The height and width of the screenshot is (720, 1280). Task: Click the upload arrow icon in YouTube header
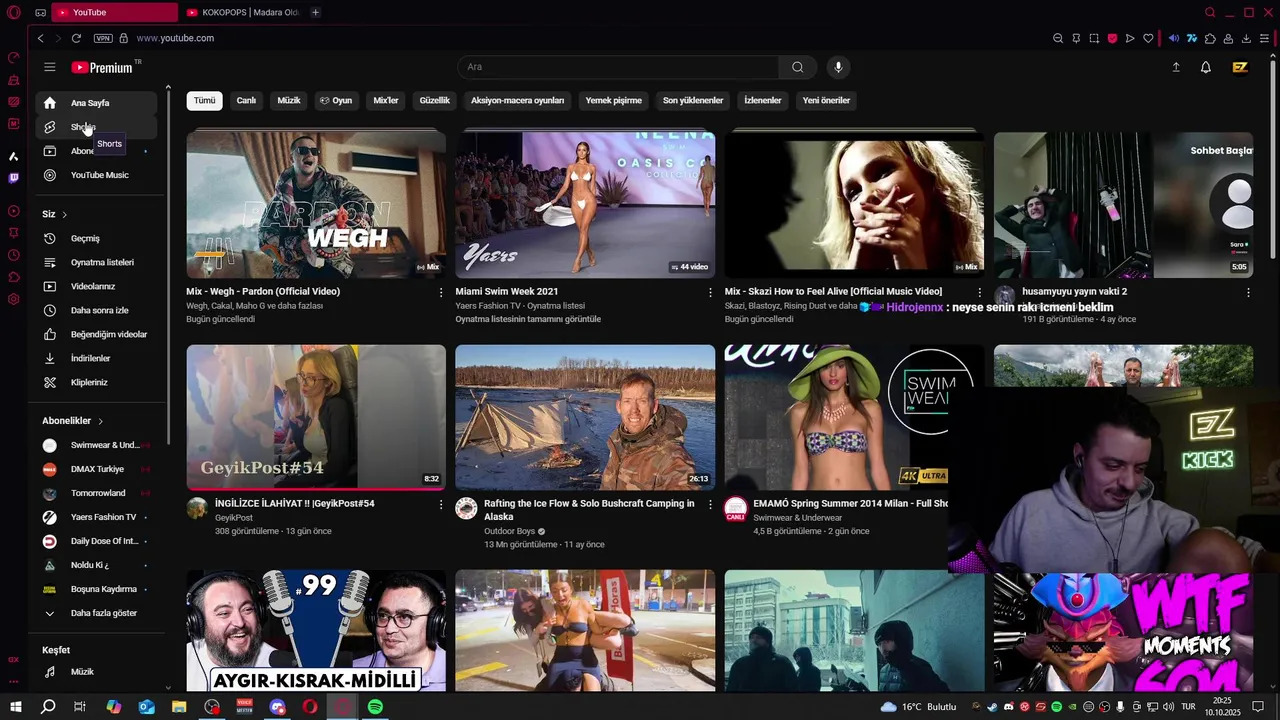(x=1176, y=67)
